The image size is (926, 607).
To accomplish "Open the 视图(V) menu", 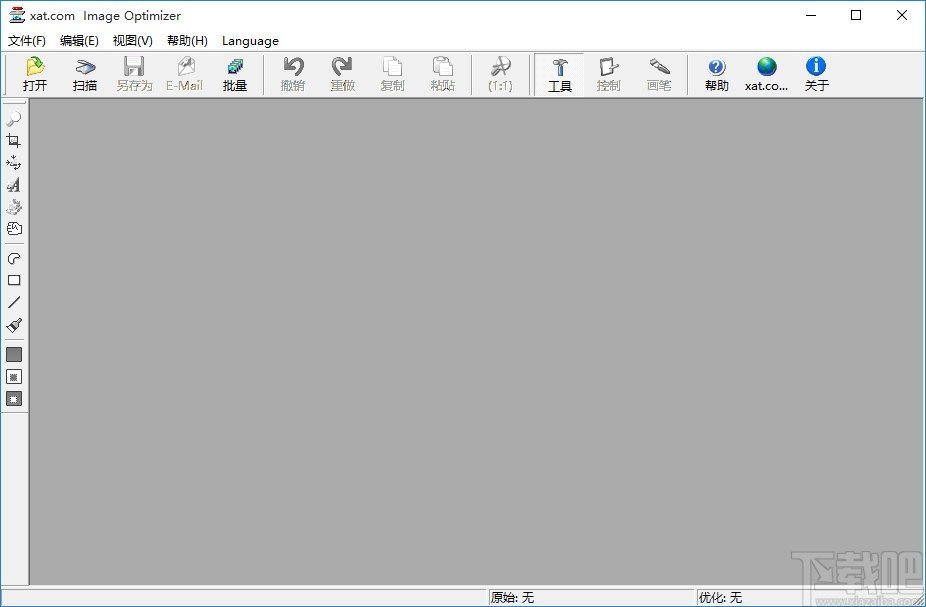I will pyautogui.click(x=132, y=41).
